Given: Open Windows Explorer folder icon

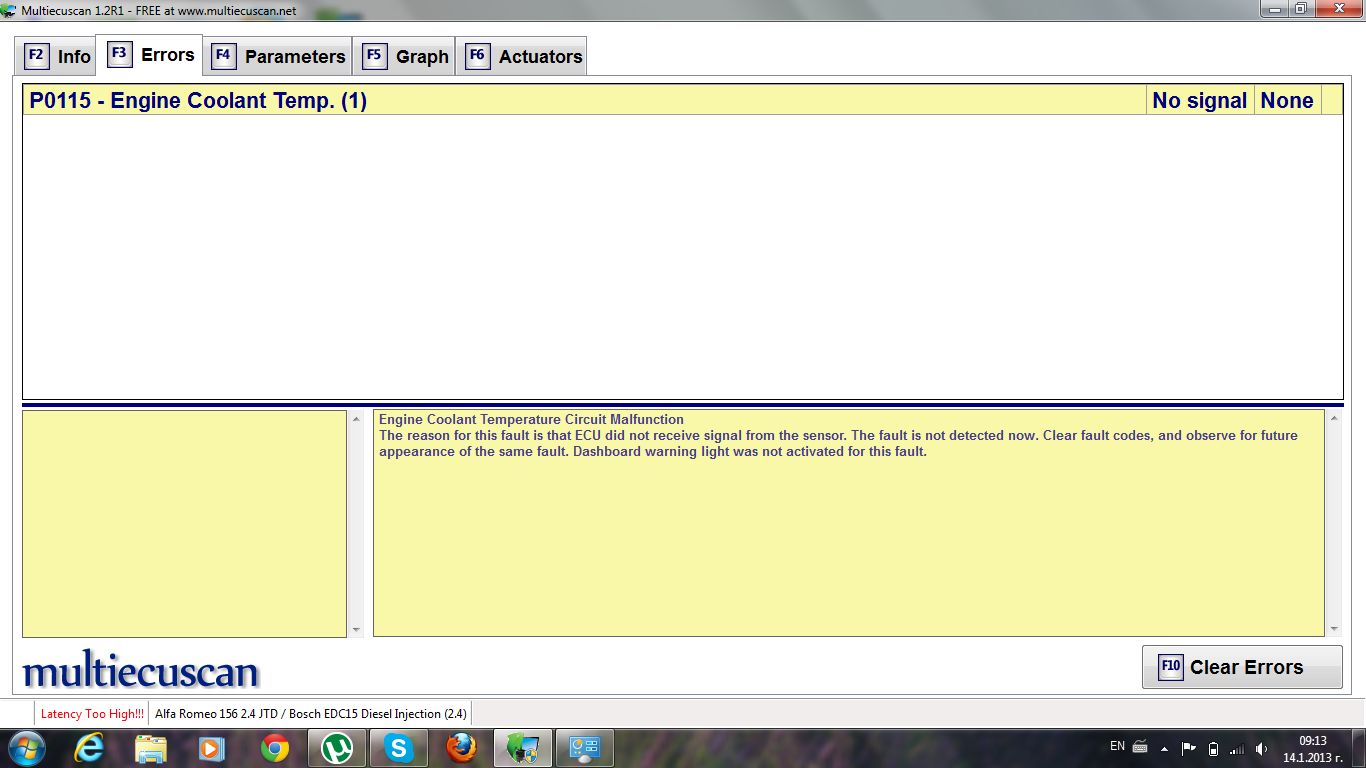Looking at the screenshot, I should 151,748.
